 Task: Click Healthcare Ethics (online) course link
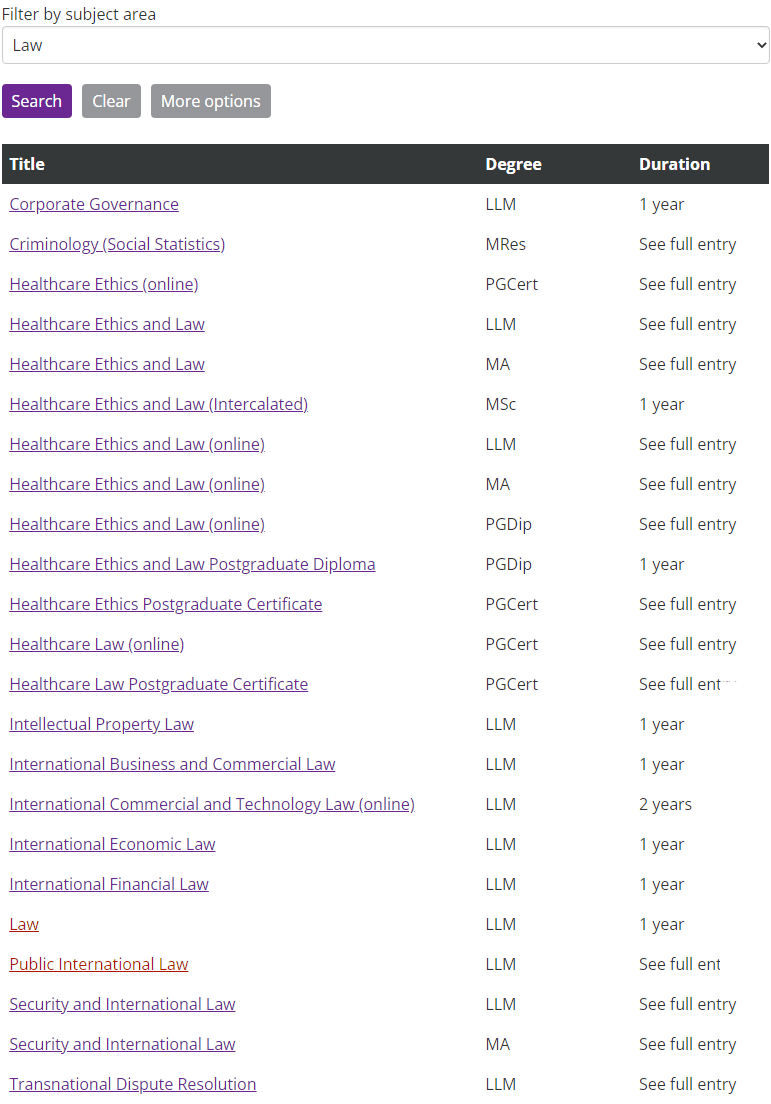pyautogui.click(x=104, y=284)
